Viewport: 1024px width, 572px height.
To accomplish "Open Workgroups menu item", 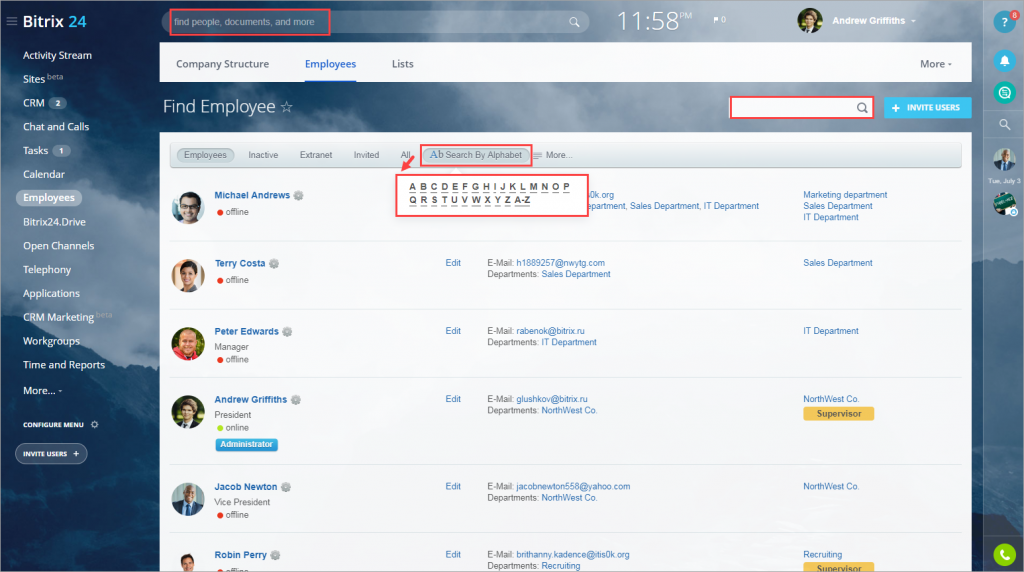I will click(52, 341).
